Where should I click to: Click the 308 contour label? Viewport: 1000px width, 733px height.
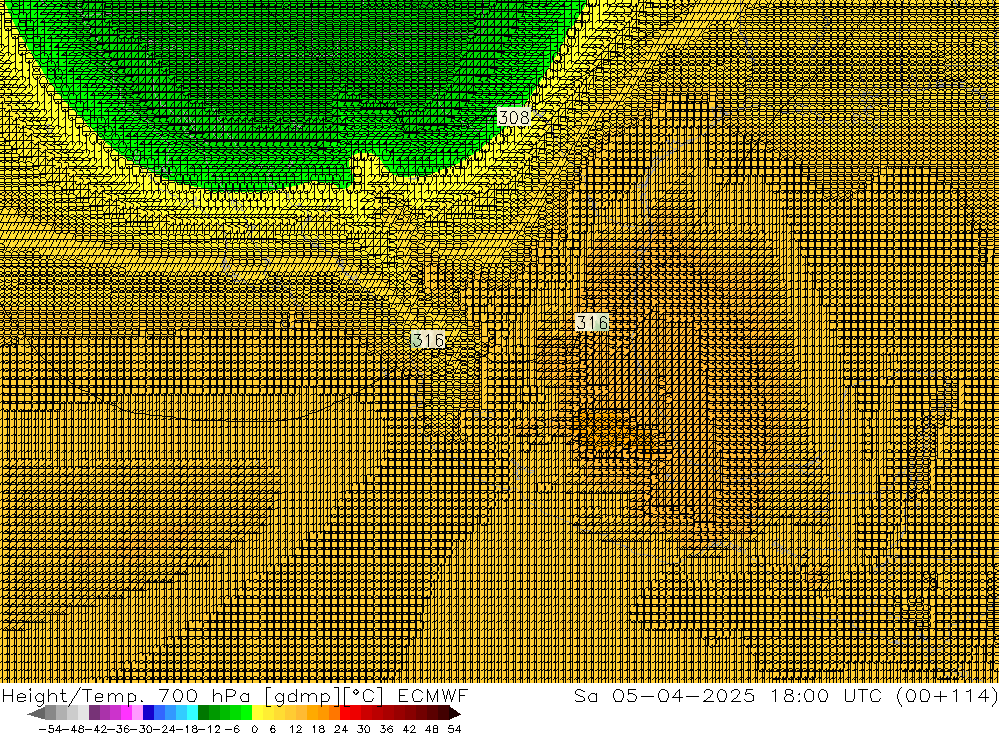tap(514, 117)
